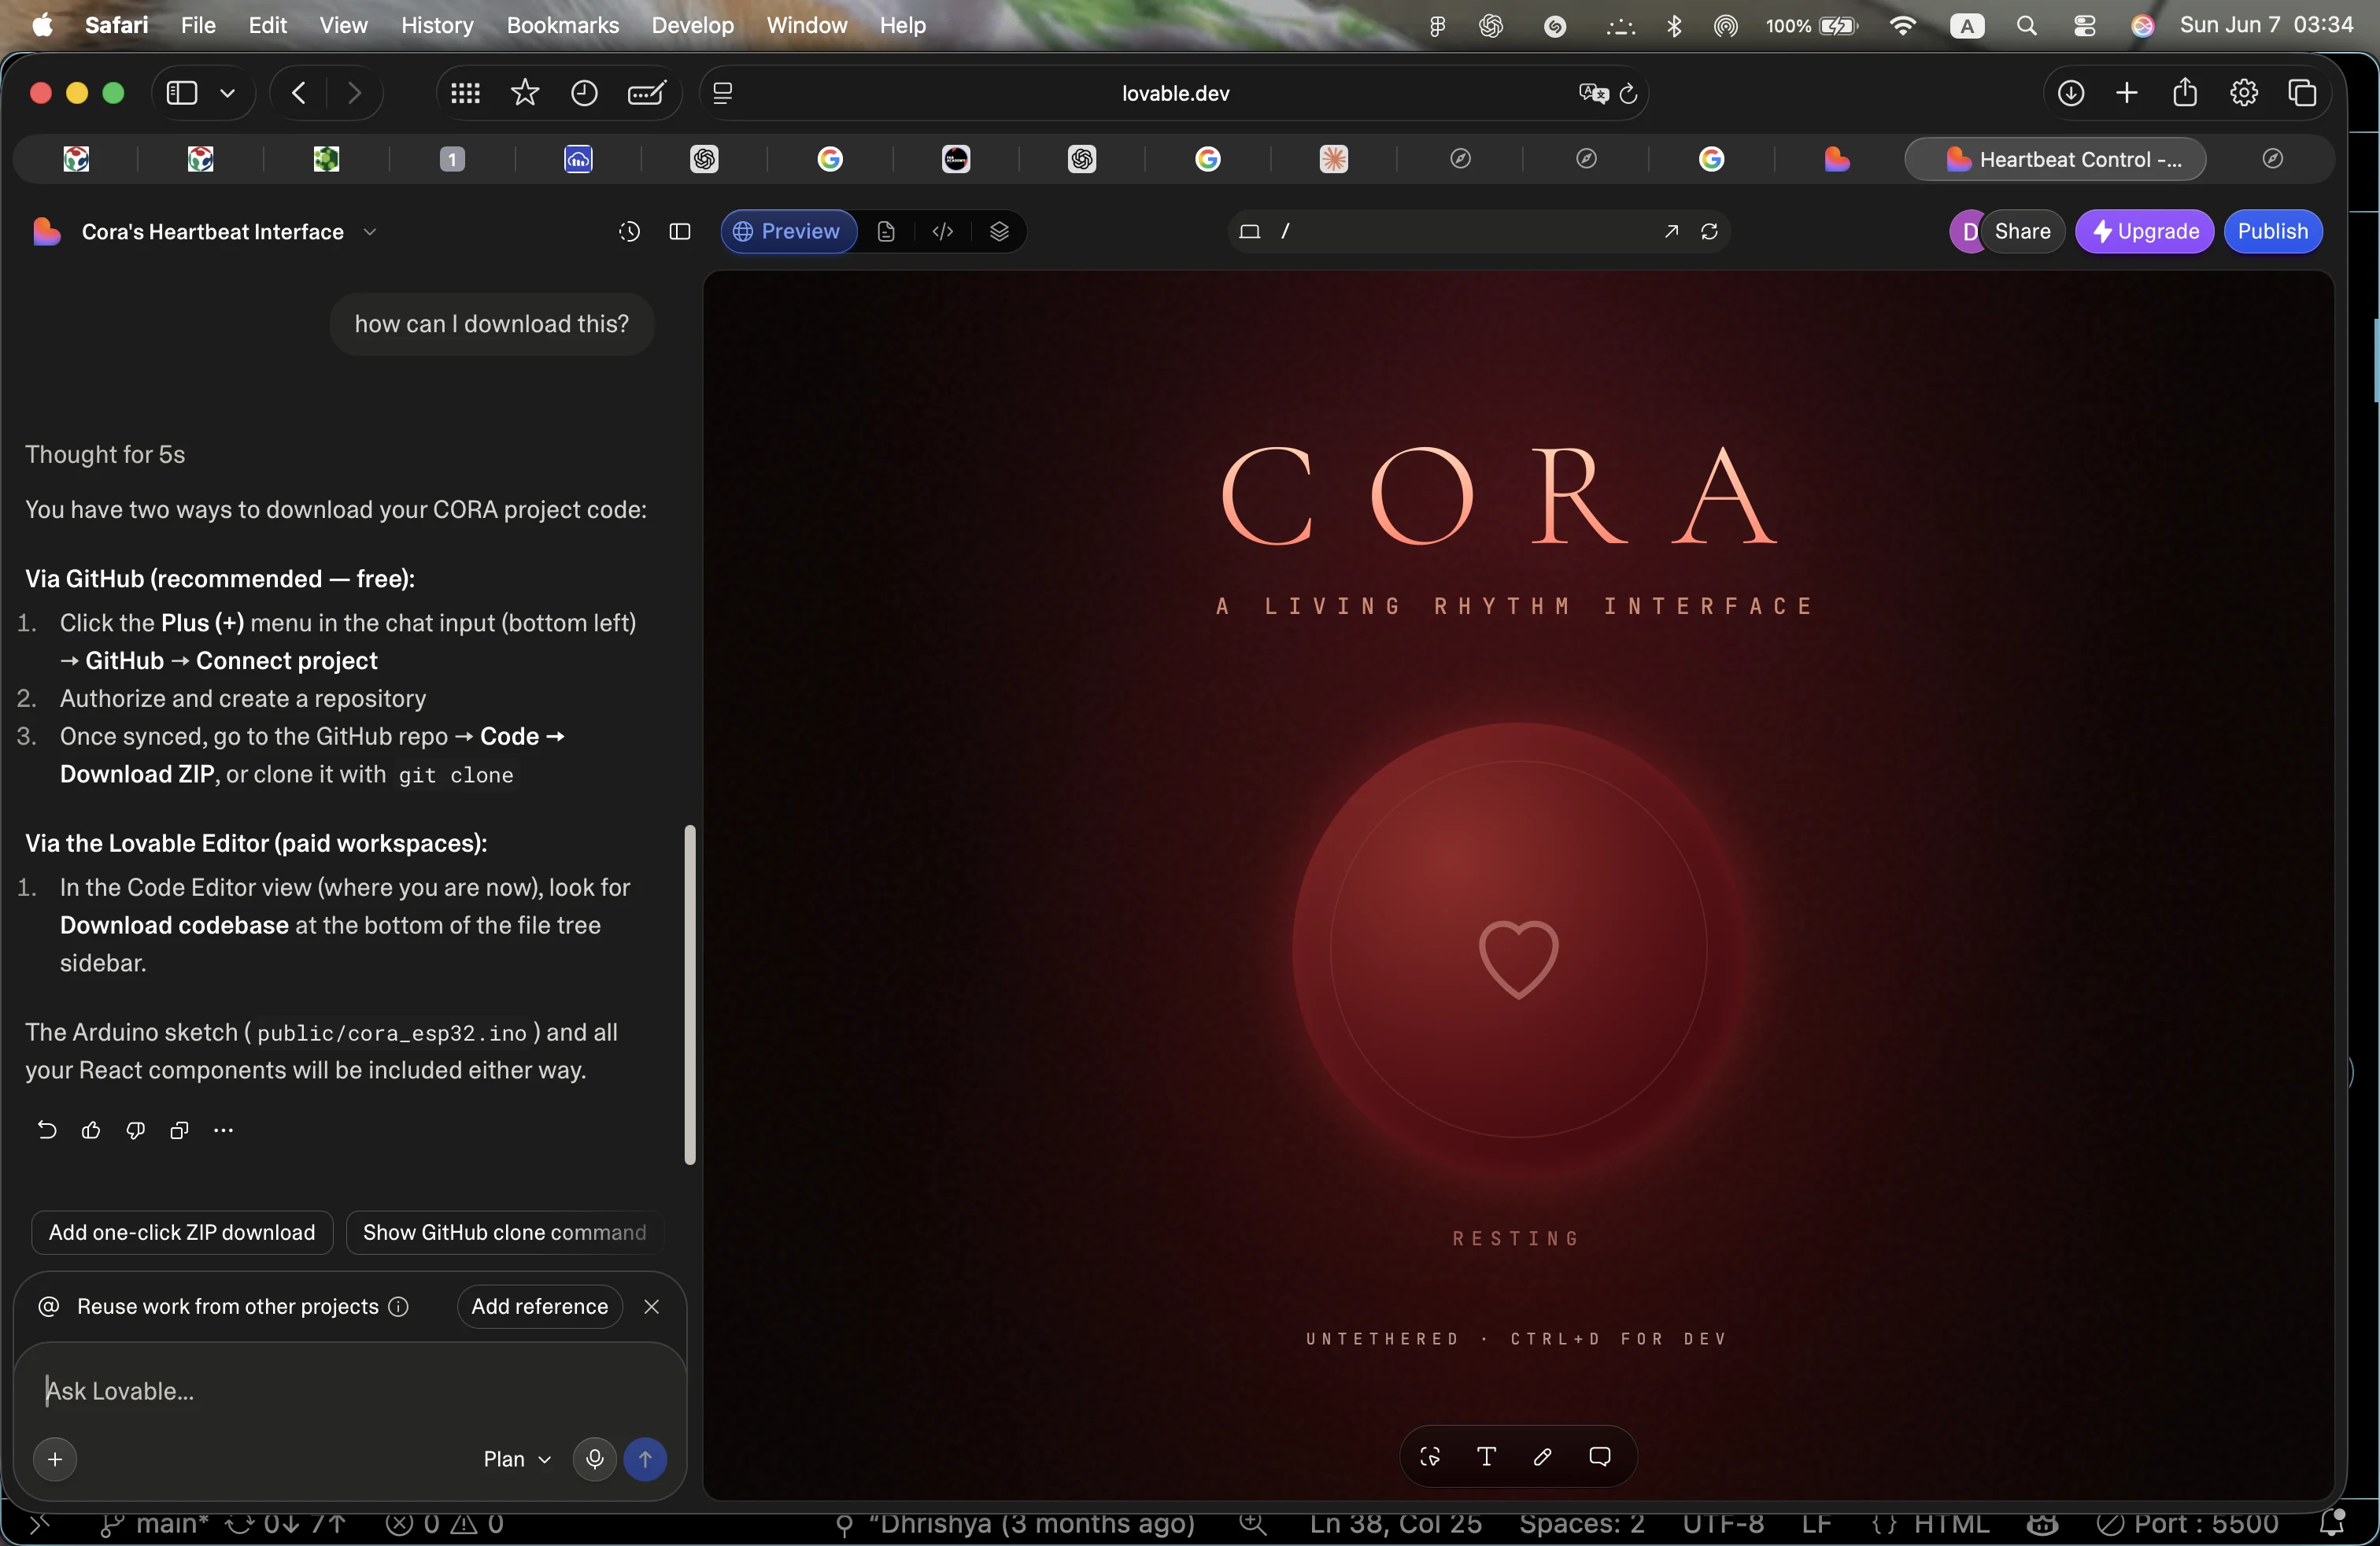Image resolution: width=2380 pixels, height=1546 pixels.
Task: Send the message with the arrow button
Action: (x=645, y=1460)
